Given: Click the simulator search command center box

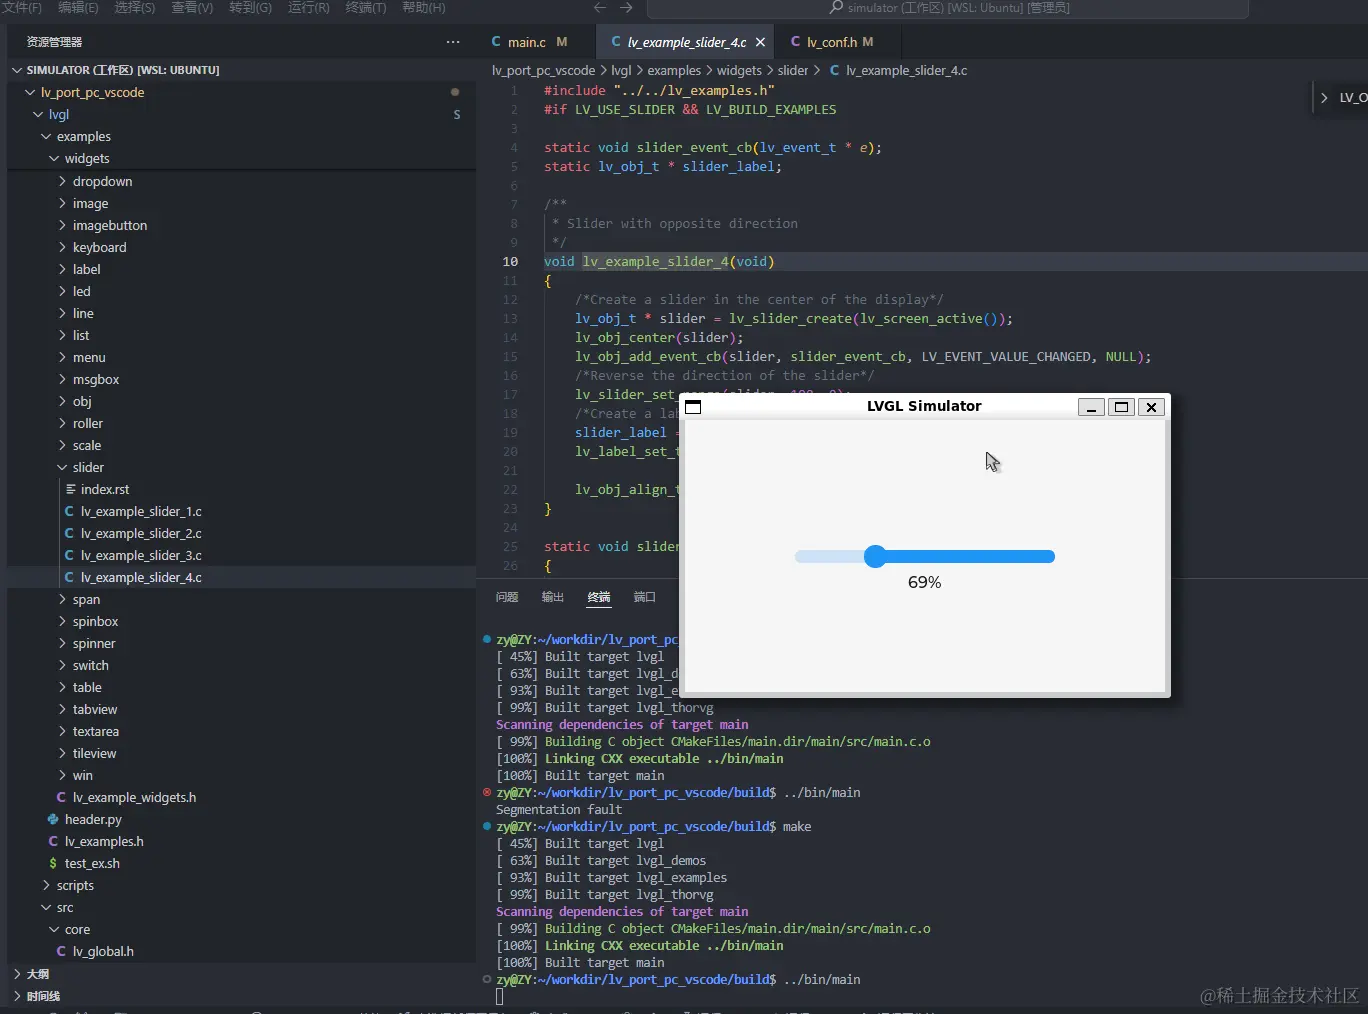Looking at the screenshot, I should [x=948, y=8].
